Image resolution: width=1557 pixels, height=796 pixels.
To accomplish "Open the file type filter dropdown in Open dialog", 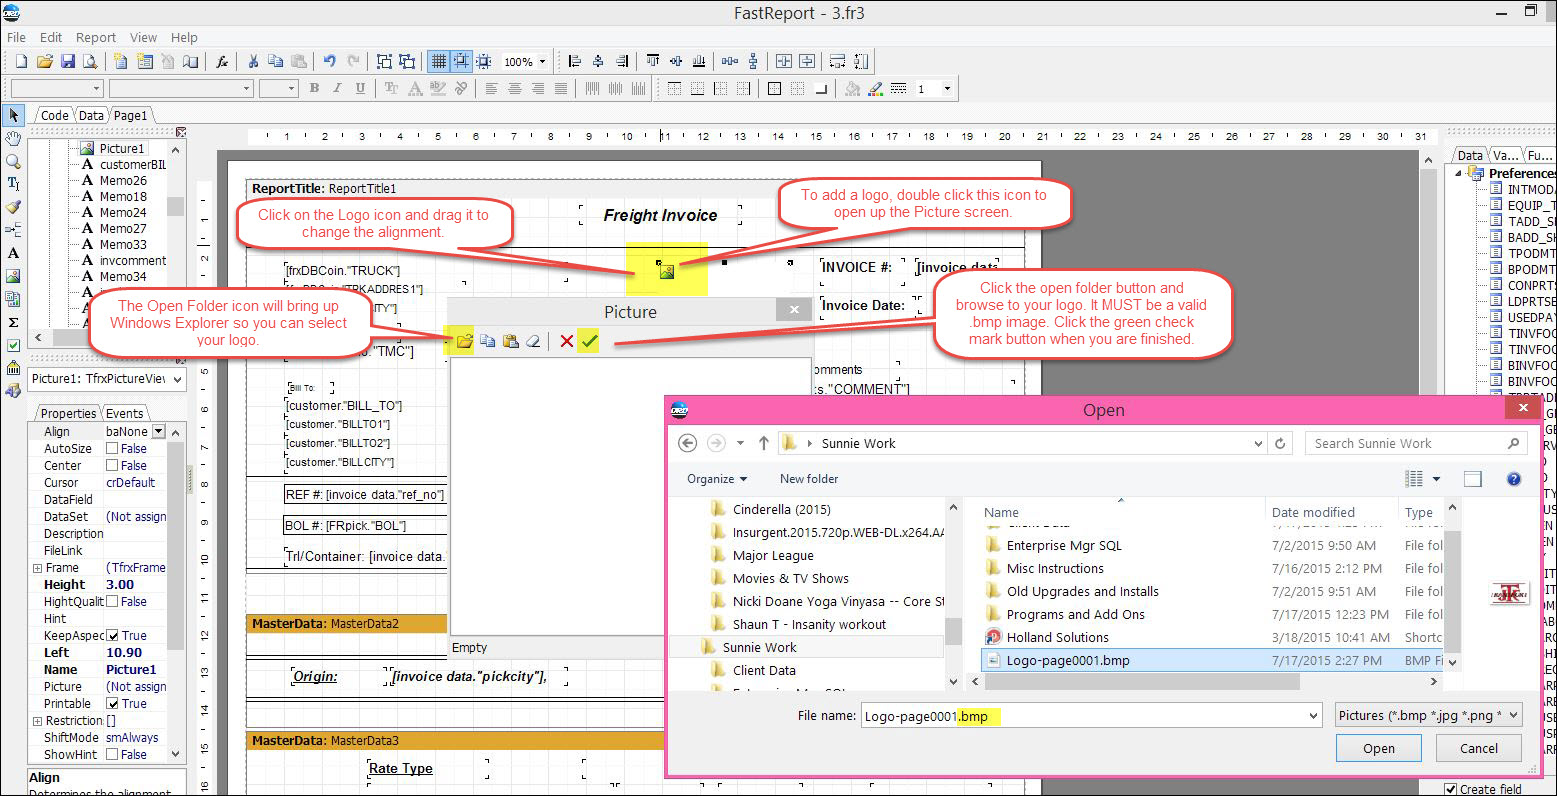I will point(1429,715).
